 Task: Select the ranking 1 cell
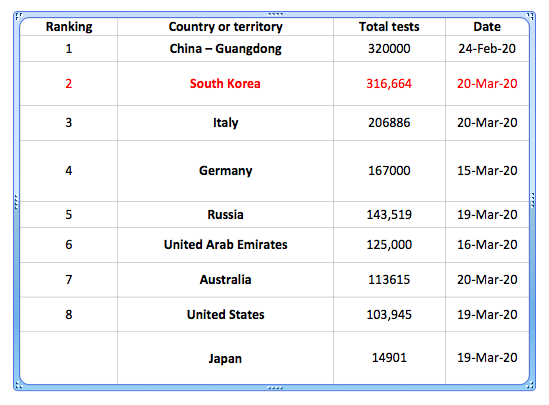point(69,49)
